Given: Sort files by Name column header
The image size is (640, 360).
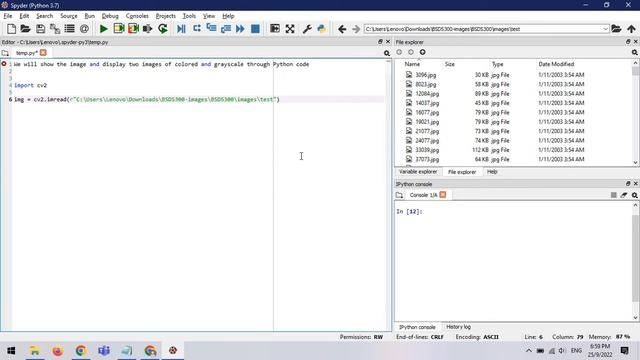Looking at the screenshot, I should (x=412, y=64).
